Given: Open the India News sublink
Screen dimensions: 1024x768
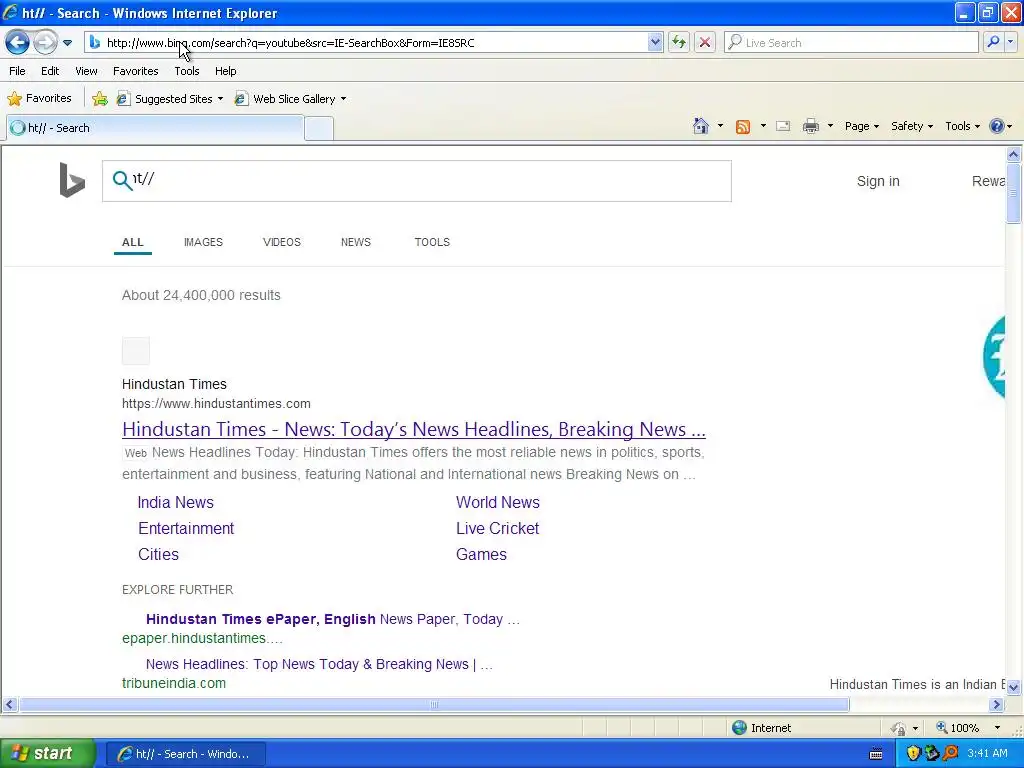Looking at the screenshot, I should pos(176,502).
